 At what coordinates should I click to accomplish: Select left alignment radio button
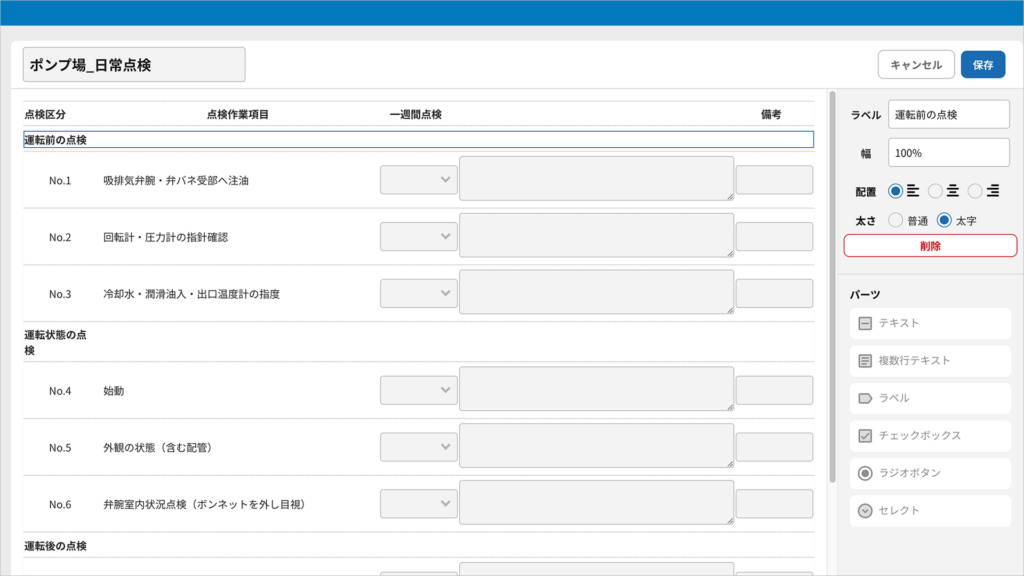[895, 191]
